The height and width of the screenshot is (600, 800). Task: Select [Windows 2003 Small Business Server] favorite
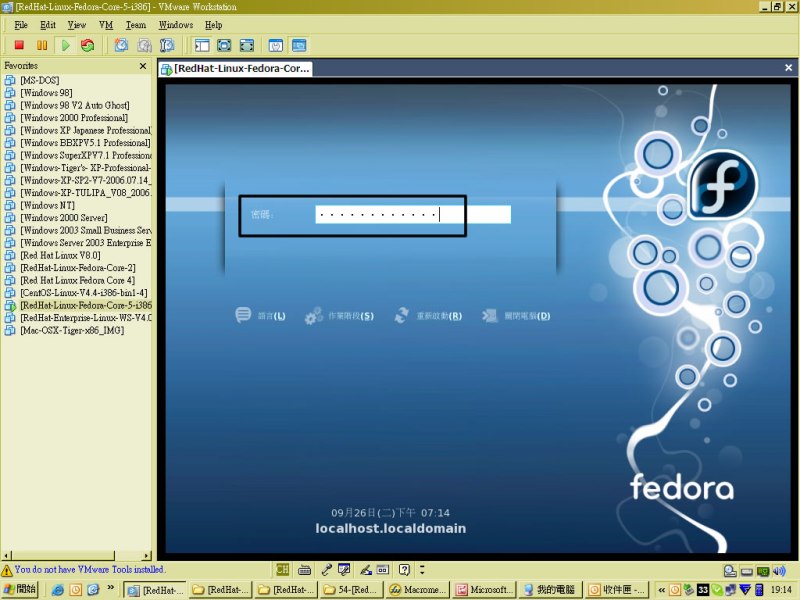click(86, 230)
